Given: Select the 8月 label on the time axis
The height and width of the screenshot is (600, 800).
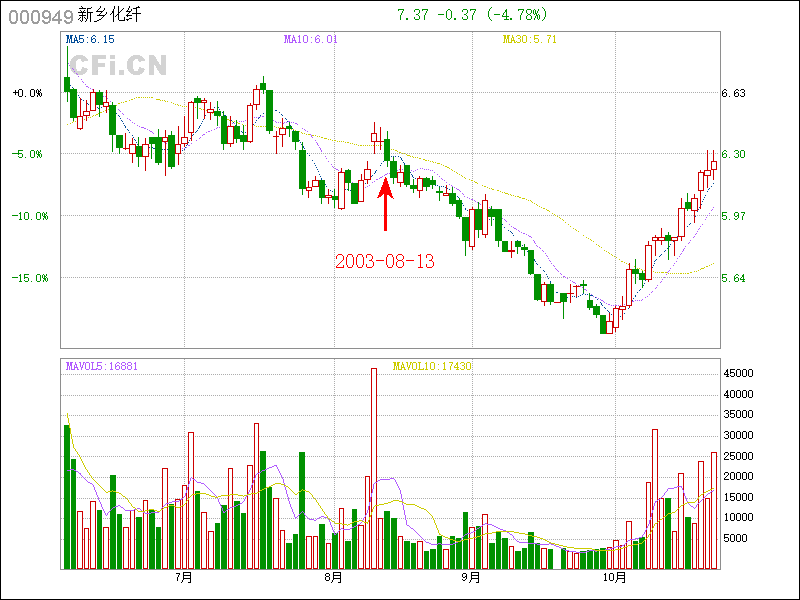Looking at the screenshot, I should pos(333,578).
